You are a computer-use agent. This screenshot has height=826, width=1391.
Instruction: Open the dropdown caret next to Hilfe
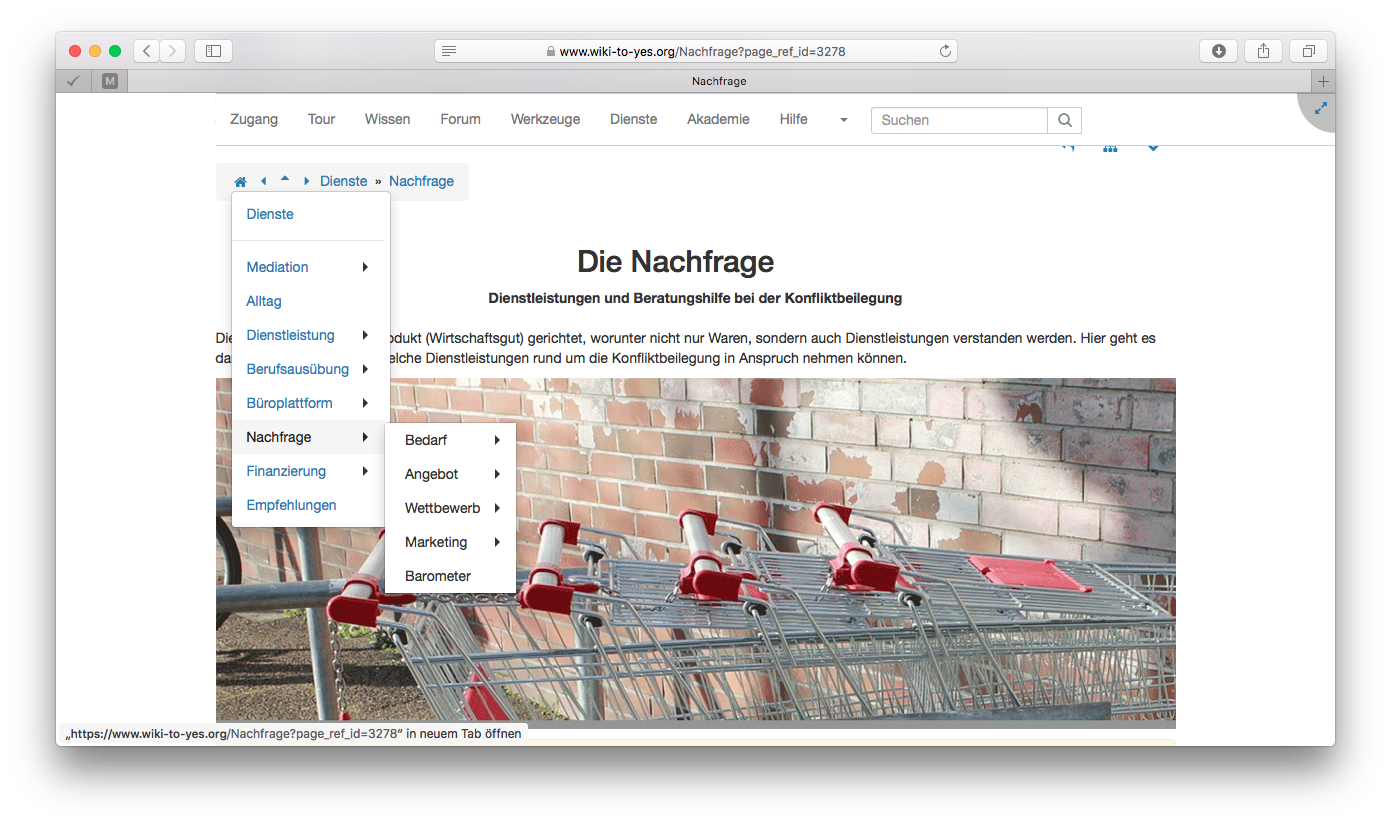843,120
